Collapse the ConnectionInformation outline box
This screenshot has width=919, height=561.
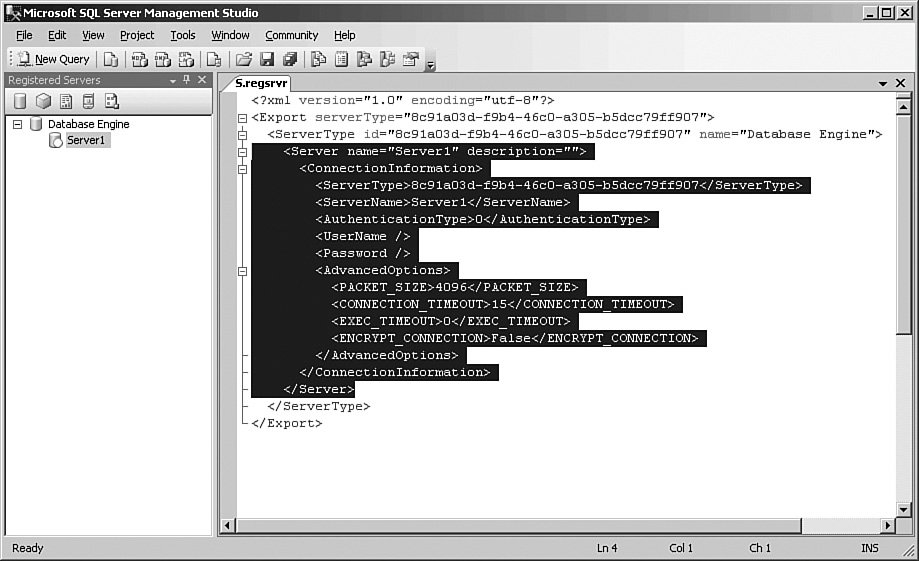click(x=242, y=169)
